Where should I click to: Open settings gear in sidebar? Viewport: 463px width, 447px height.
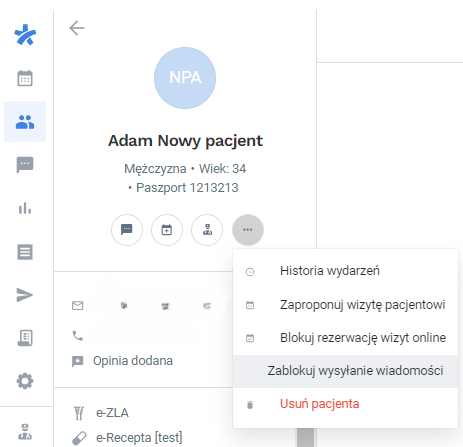[x=25, y=381]
